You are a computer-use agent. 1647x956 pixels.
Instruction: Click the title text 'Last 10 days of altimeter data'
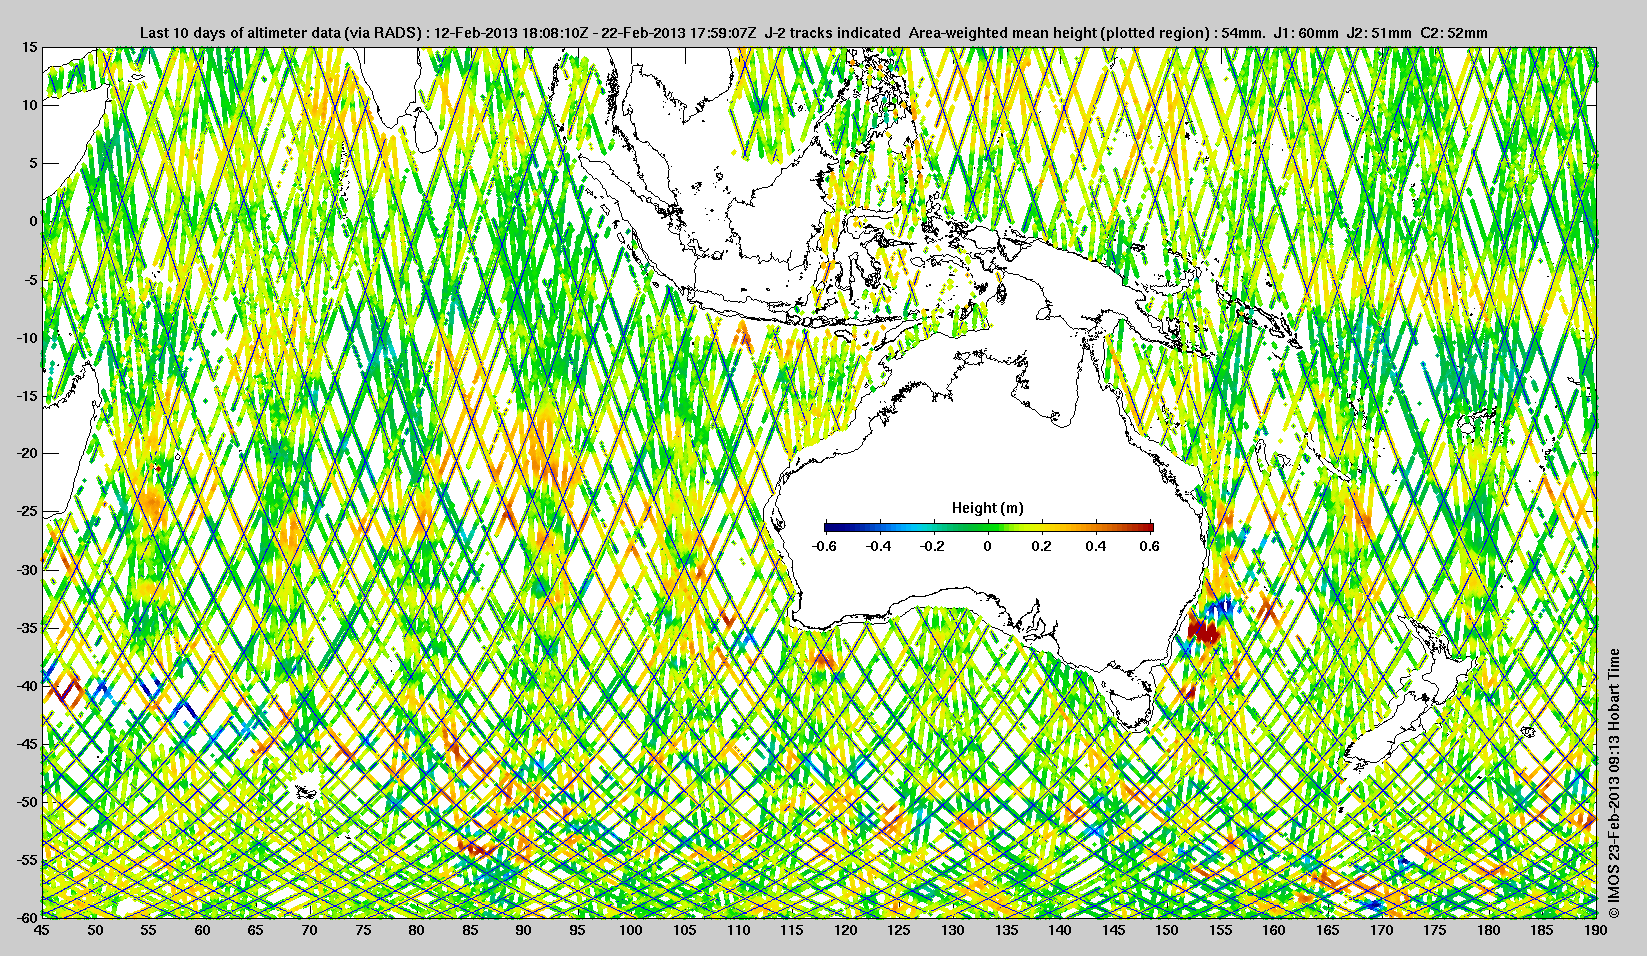pos(240,33)
